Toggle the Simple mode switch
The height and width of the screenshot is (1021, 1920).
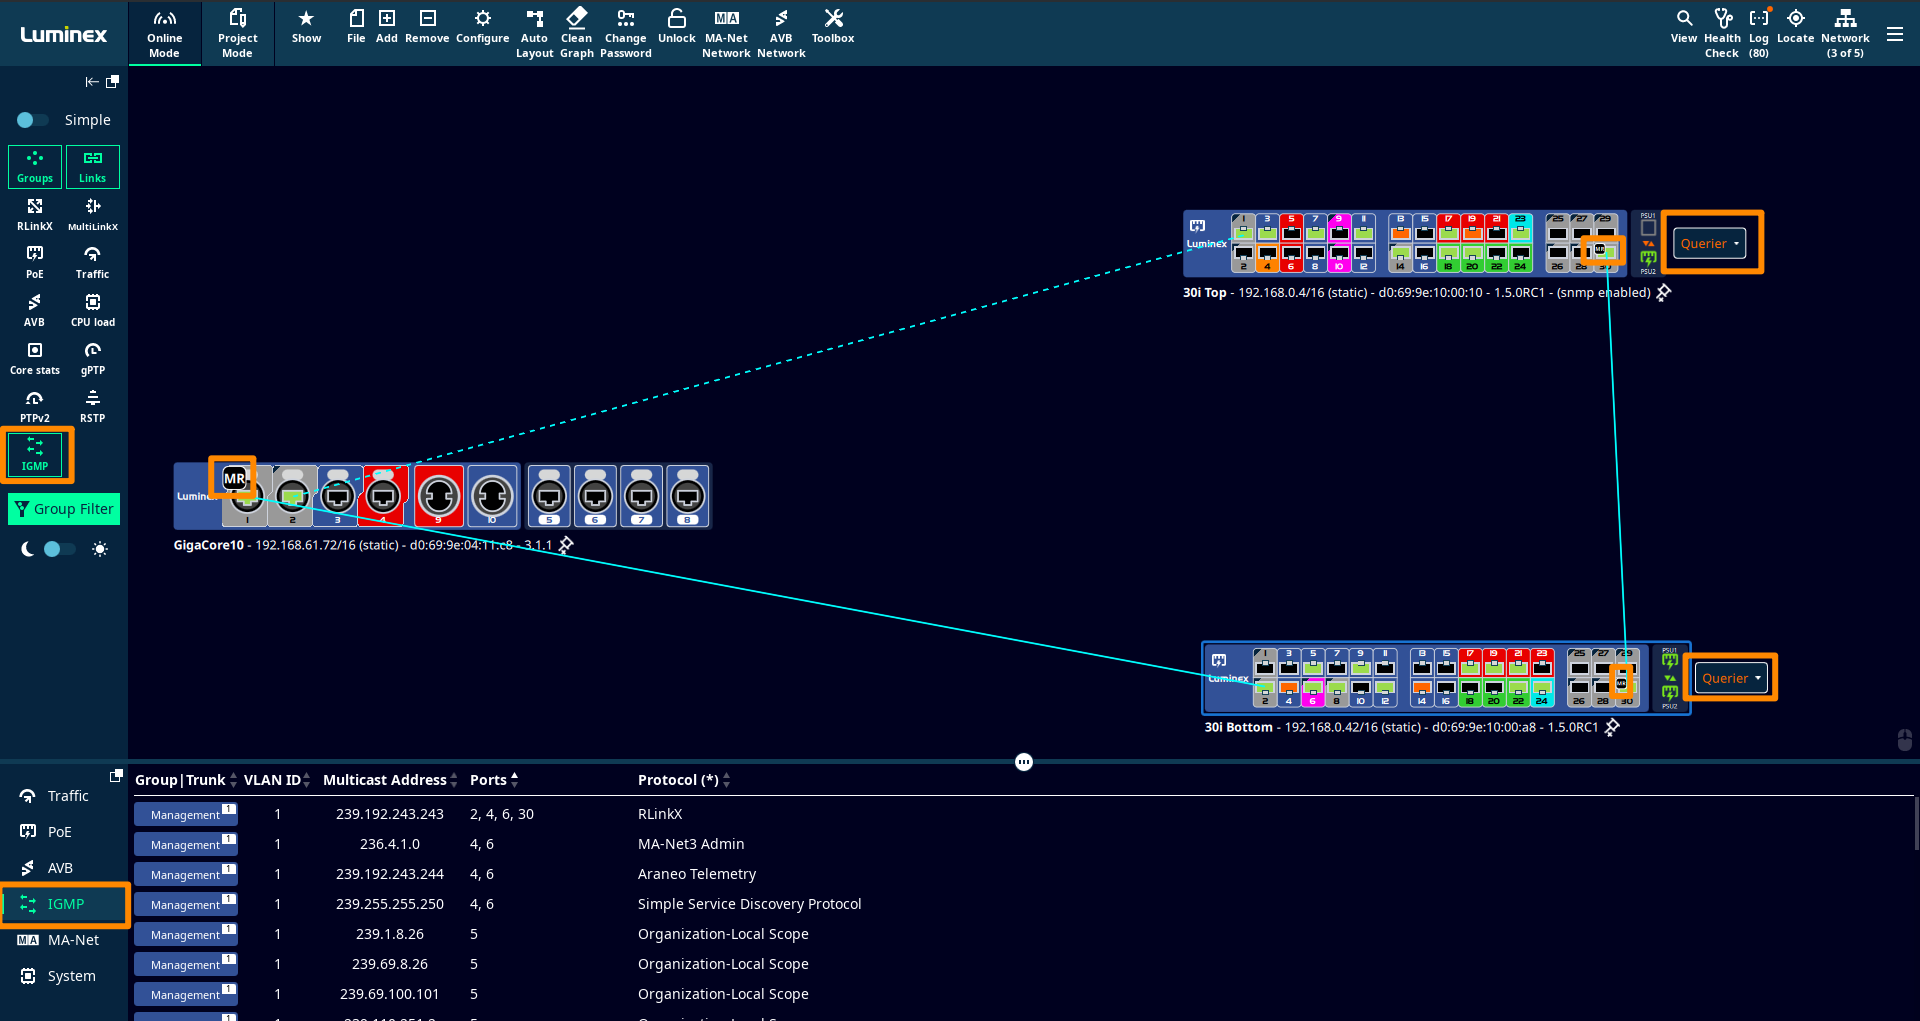point(32,120)
